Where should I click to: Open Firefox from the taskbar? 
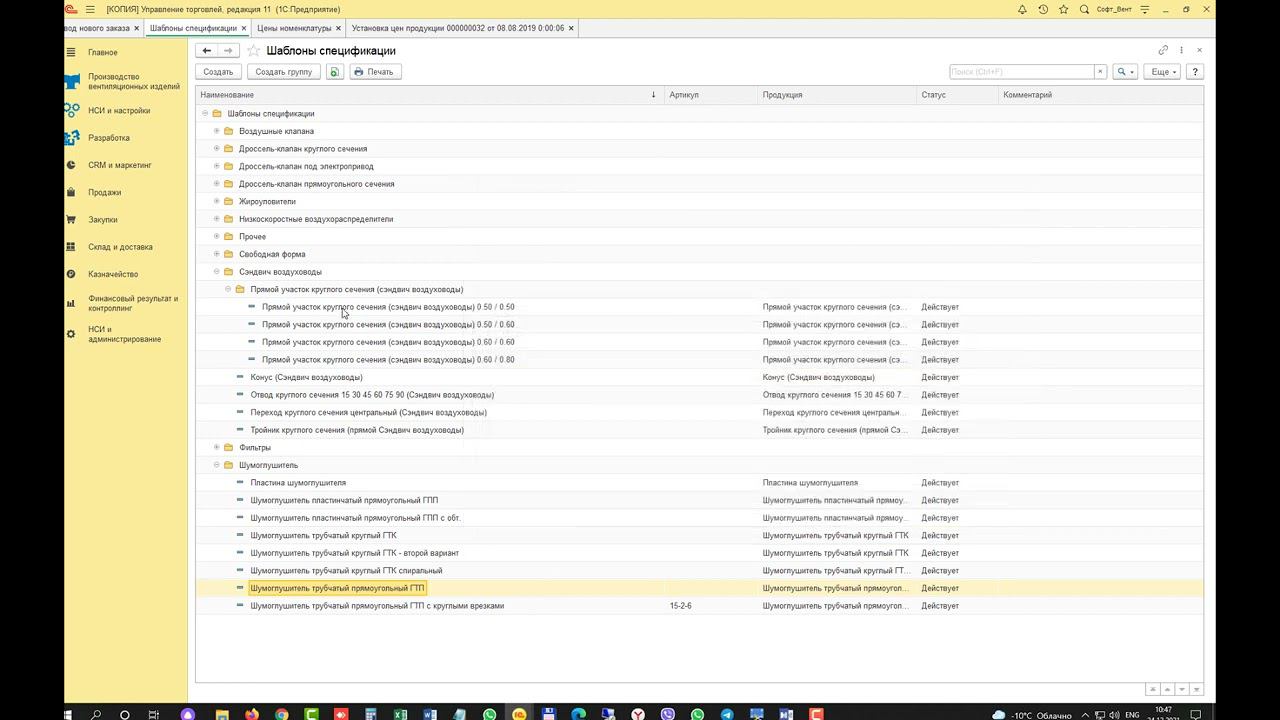point(252,715)
